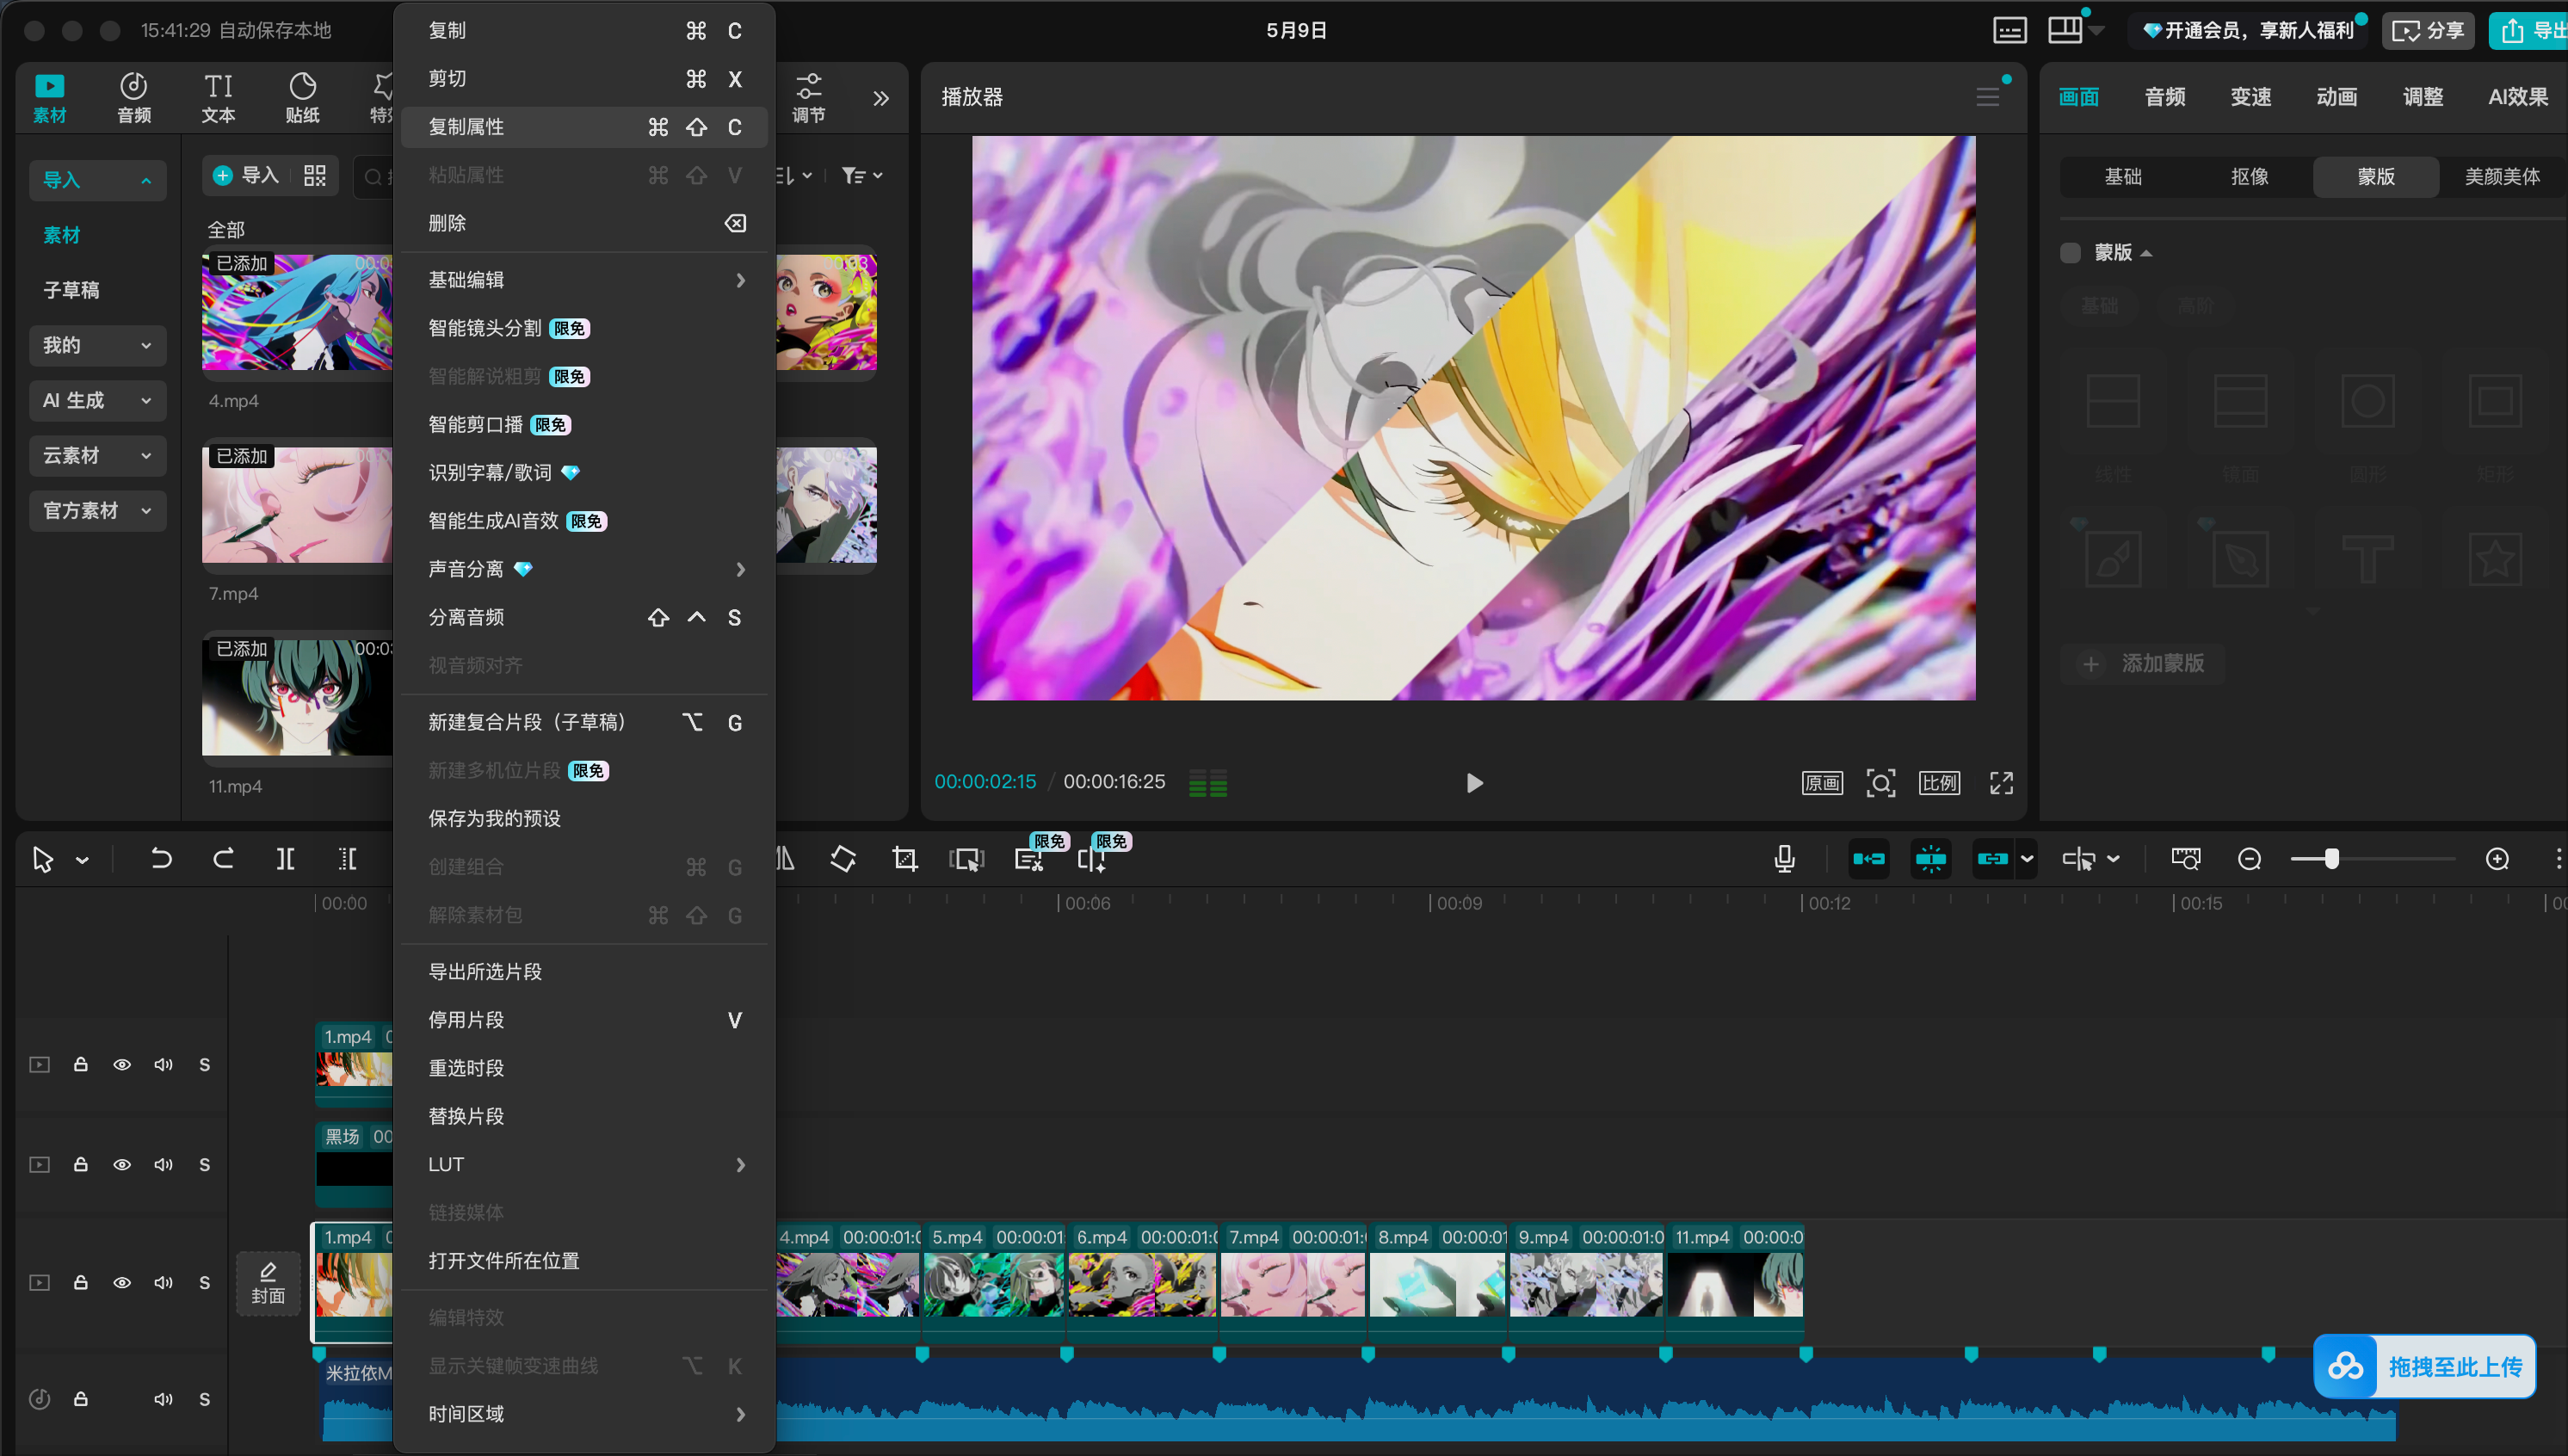Click the fullscreen icon in the player

tap(2001, 782)
